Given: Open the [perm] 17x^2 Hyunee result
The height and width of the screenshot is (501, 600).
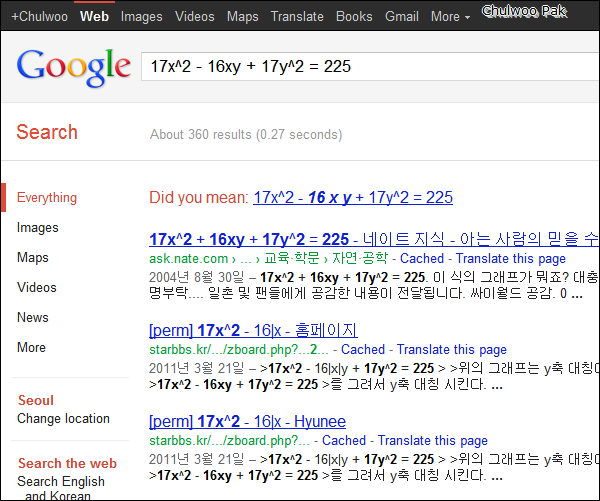Looking at the screenshot, I should [x=247, y=421].
